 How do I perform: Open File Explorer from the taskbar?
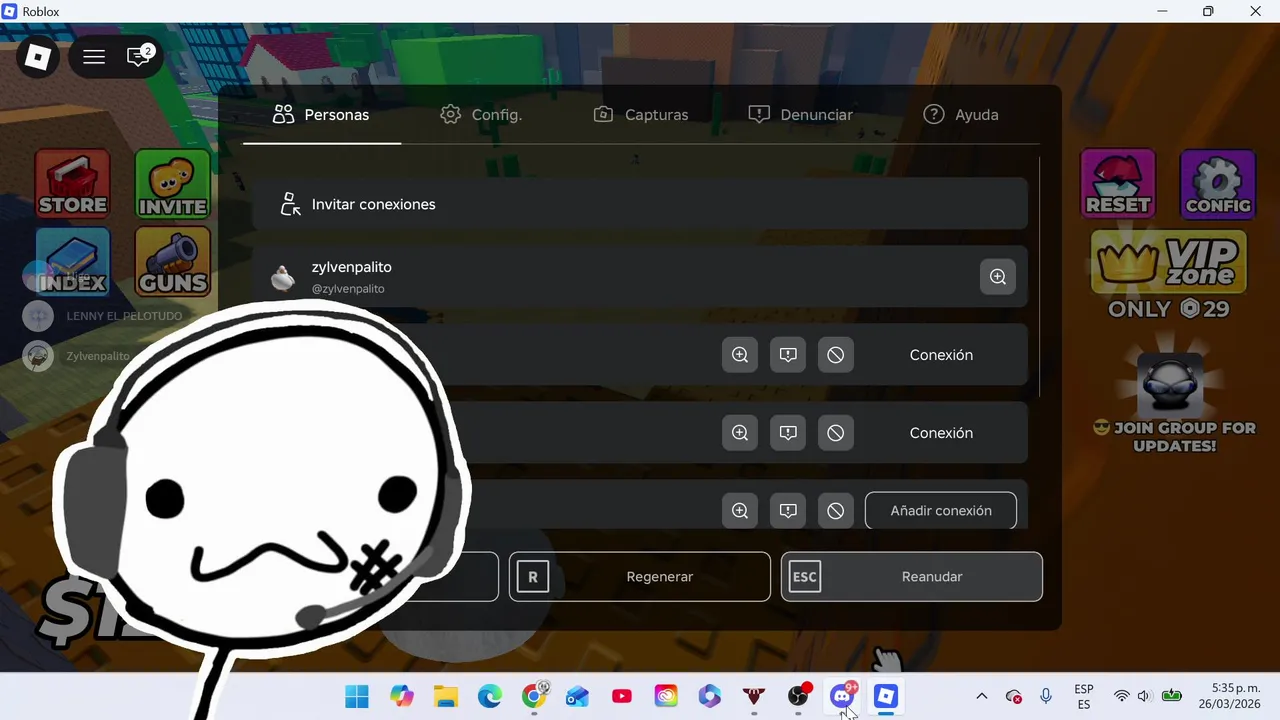click(x=446, y=697)
